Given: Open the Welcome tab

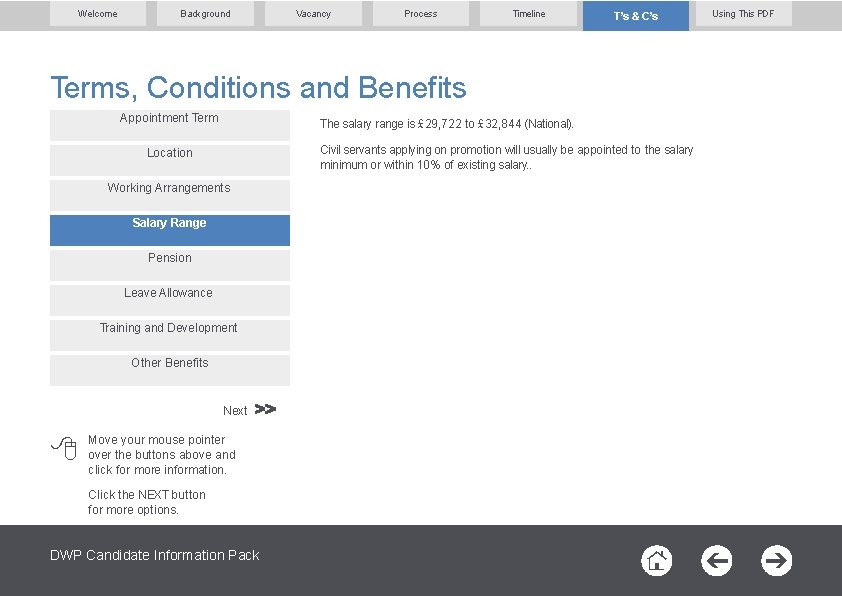Looking at the screenshot, I should 98,13.
